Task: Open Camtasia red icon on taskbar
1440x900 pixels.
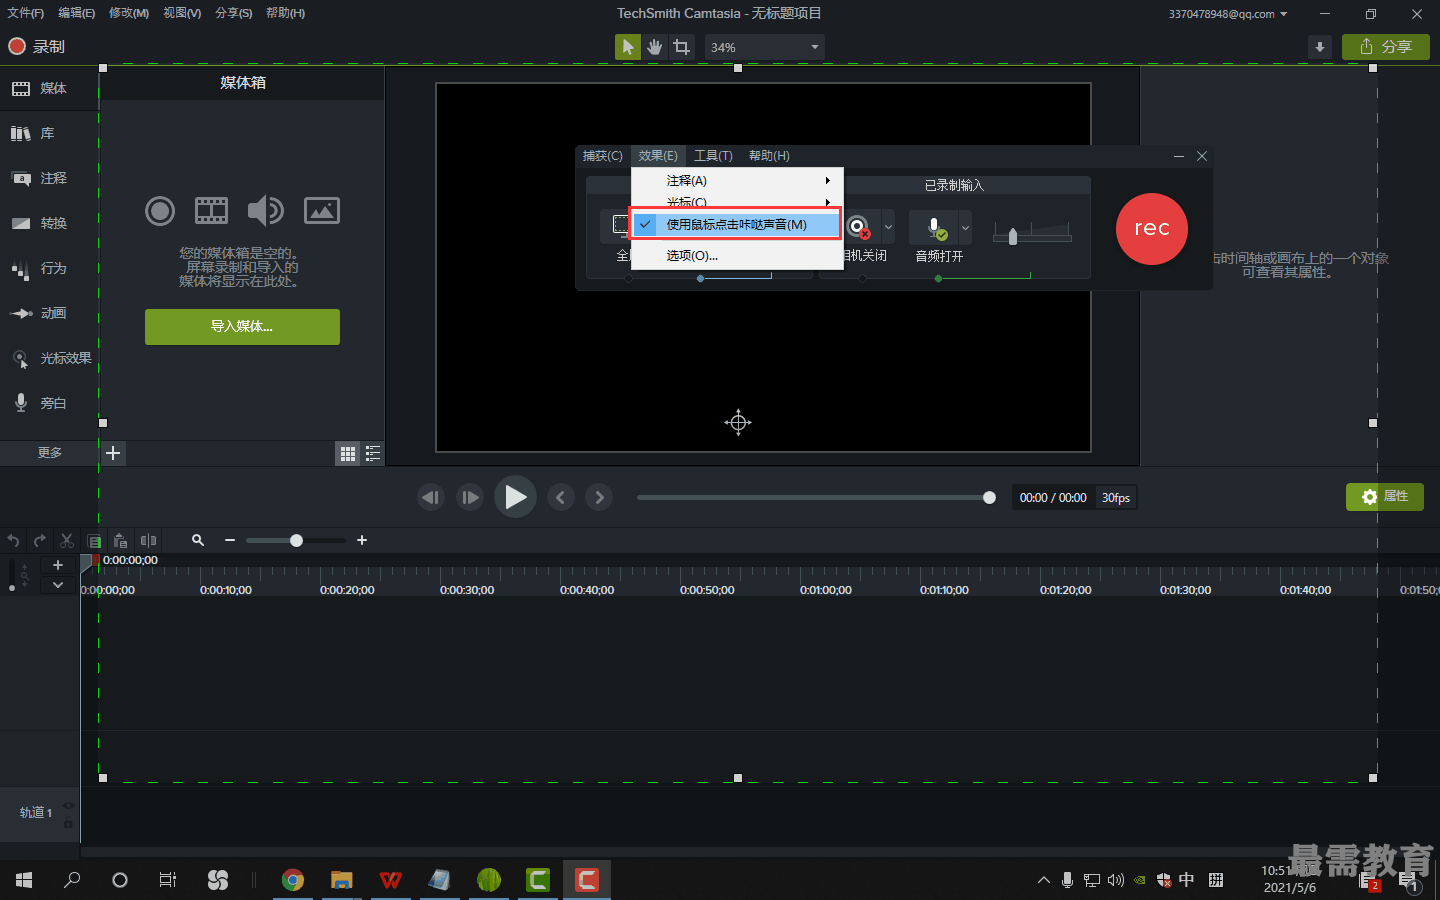Action: (x=587, y=880)
